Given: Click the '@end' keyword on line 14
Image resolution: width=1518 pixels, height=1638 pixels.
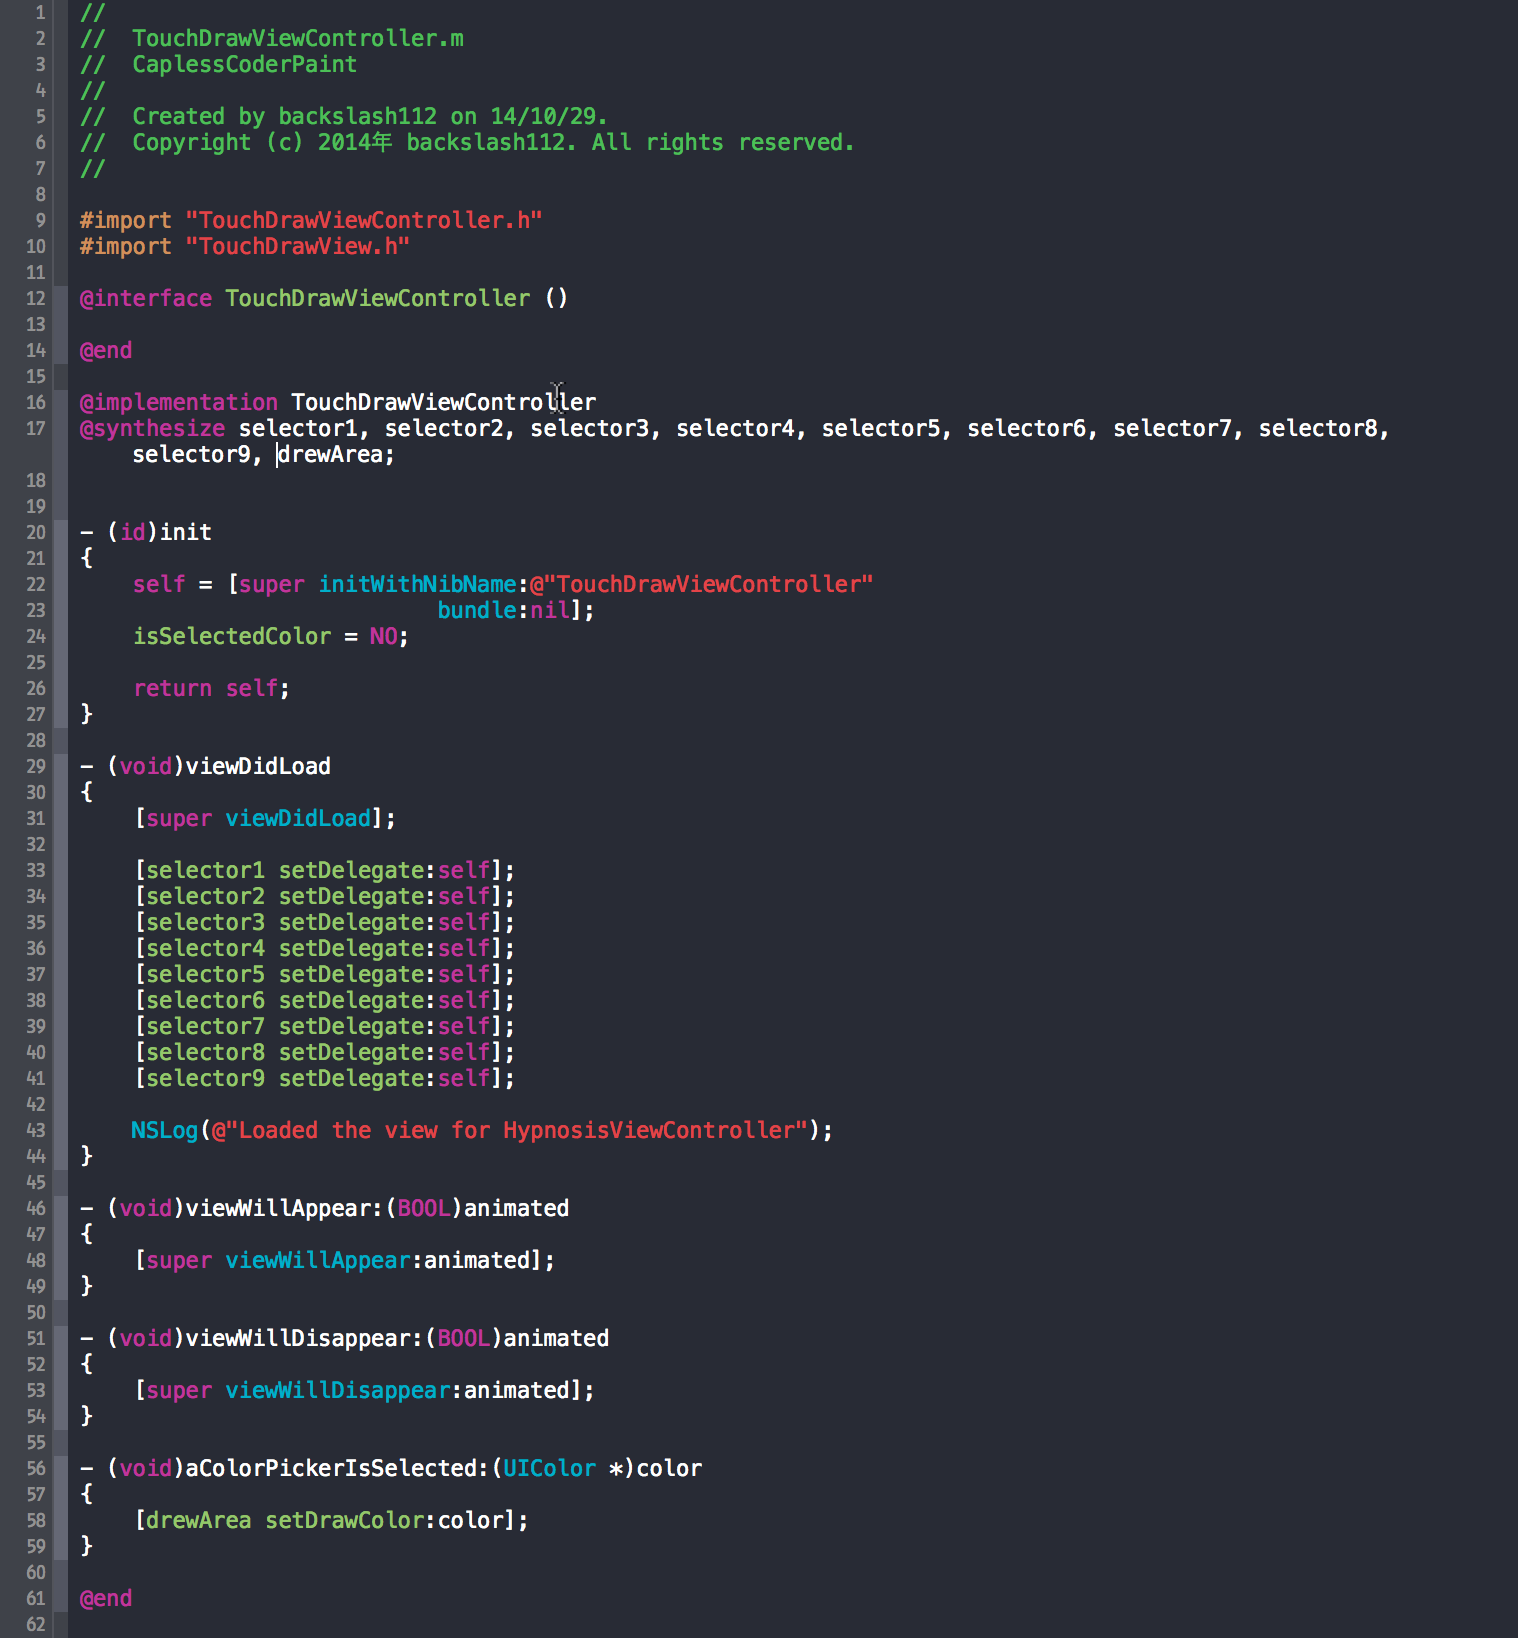Looking at the screenshot, I should pos(106,350).
